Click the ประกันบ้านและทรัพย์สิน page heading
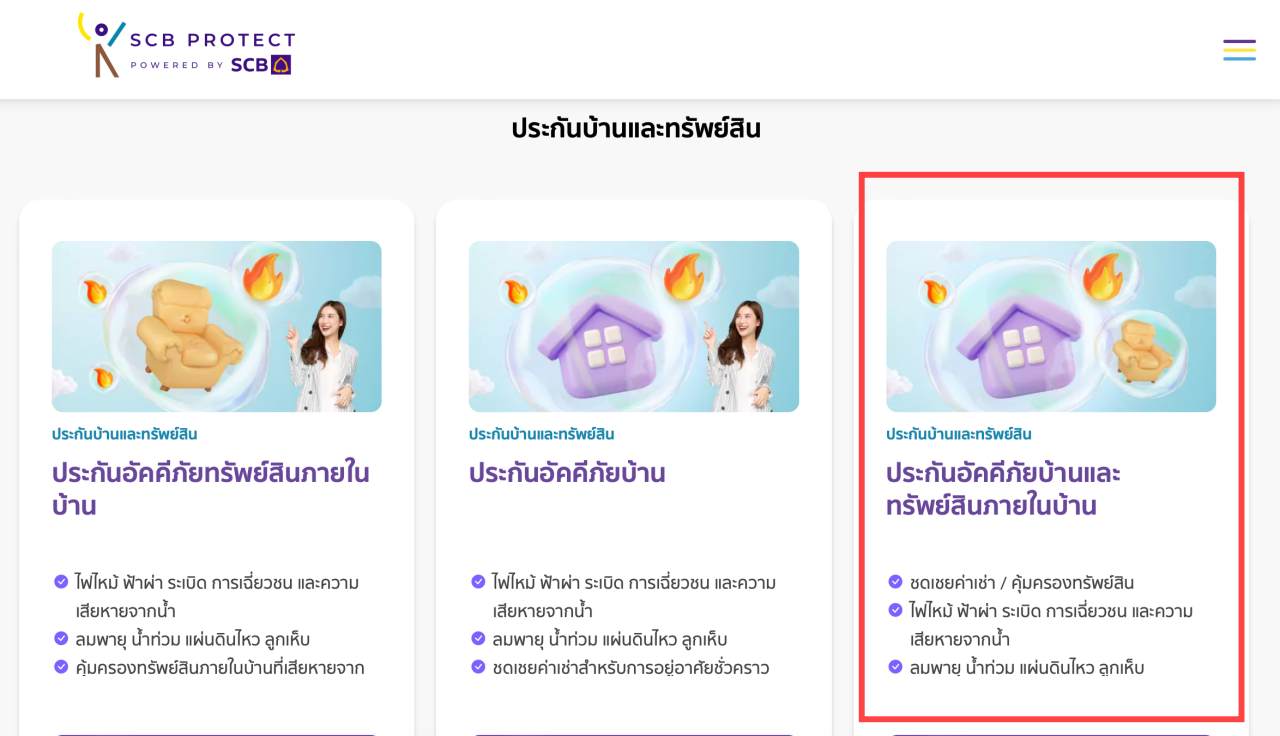Screen dimensions: 1280x736 point(636,129)
